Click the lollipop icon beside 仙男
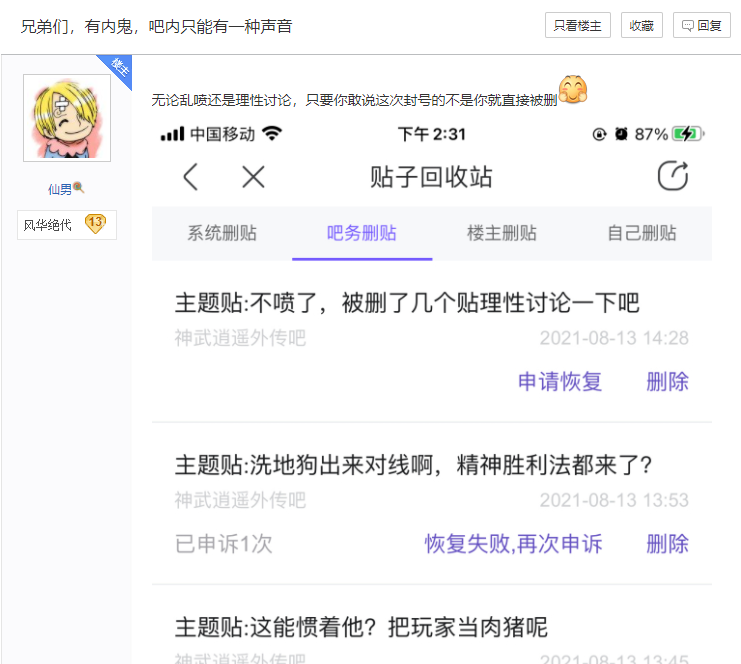Image resolution: width=741 pixels, height=664 pixels. [x=78, y=188]
